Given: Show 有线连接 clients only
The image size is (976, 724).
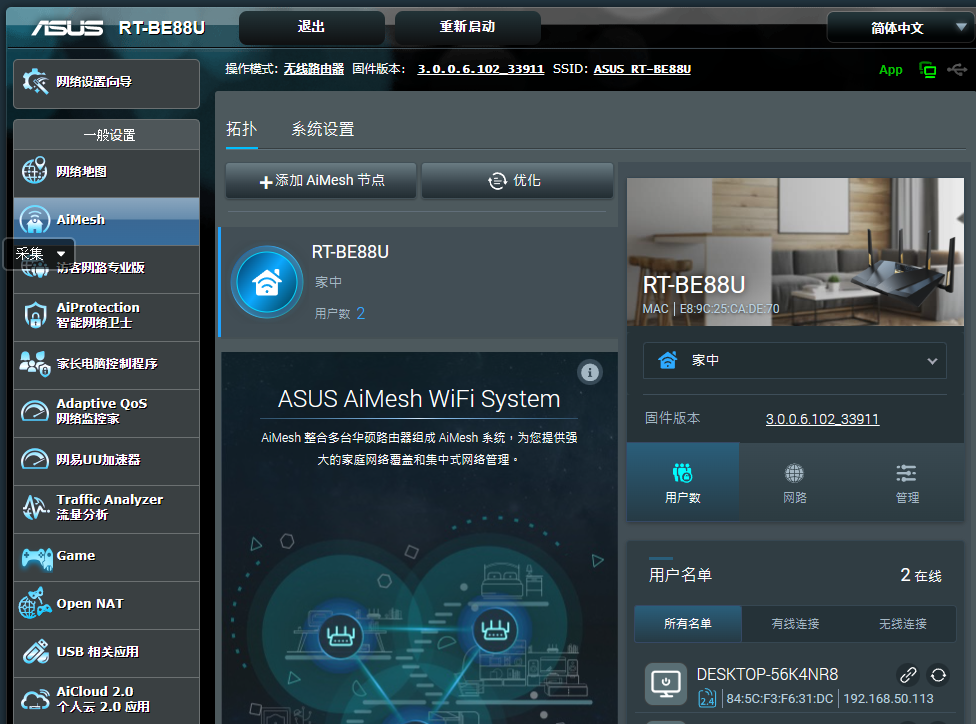Looking at the screenshot, I should point(795,623).
